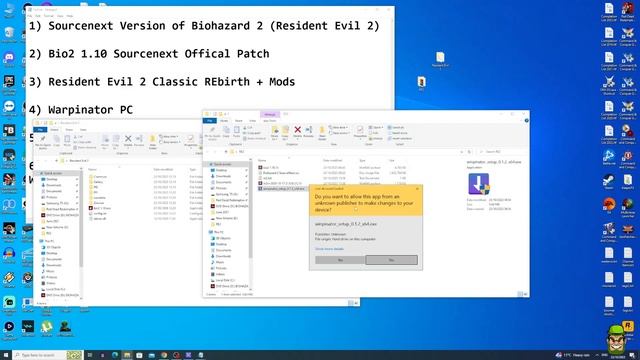Click Pin to Quick access in RE2 ribbon
This screenshot has height=360, width=640.
tap(212, 133)
